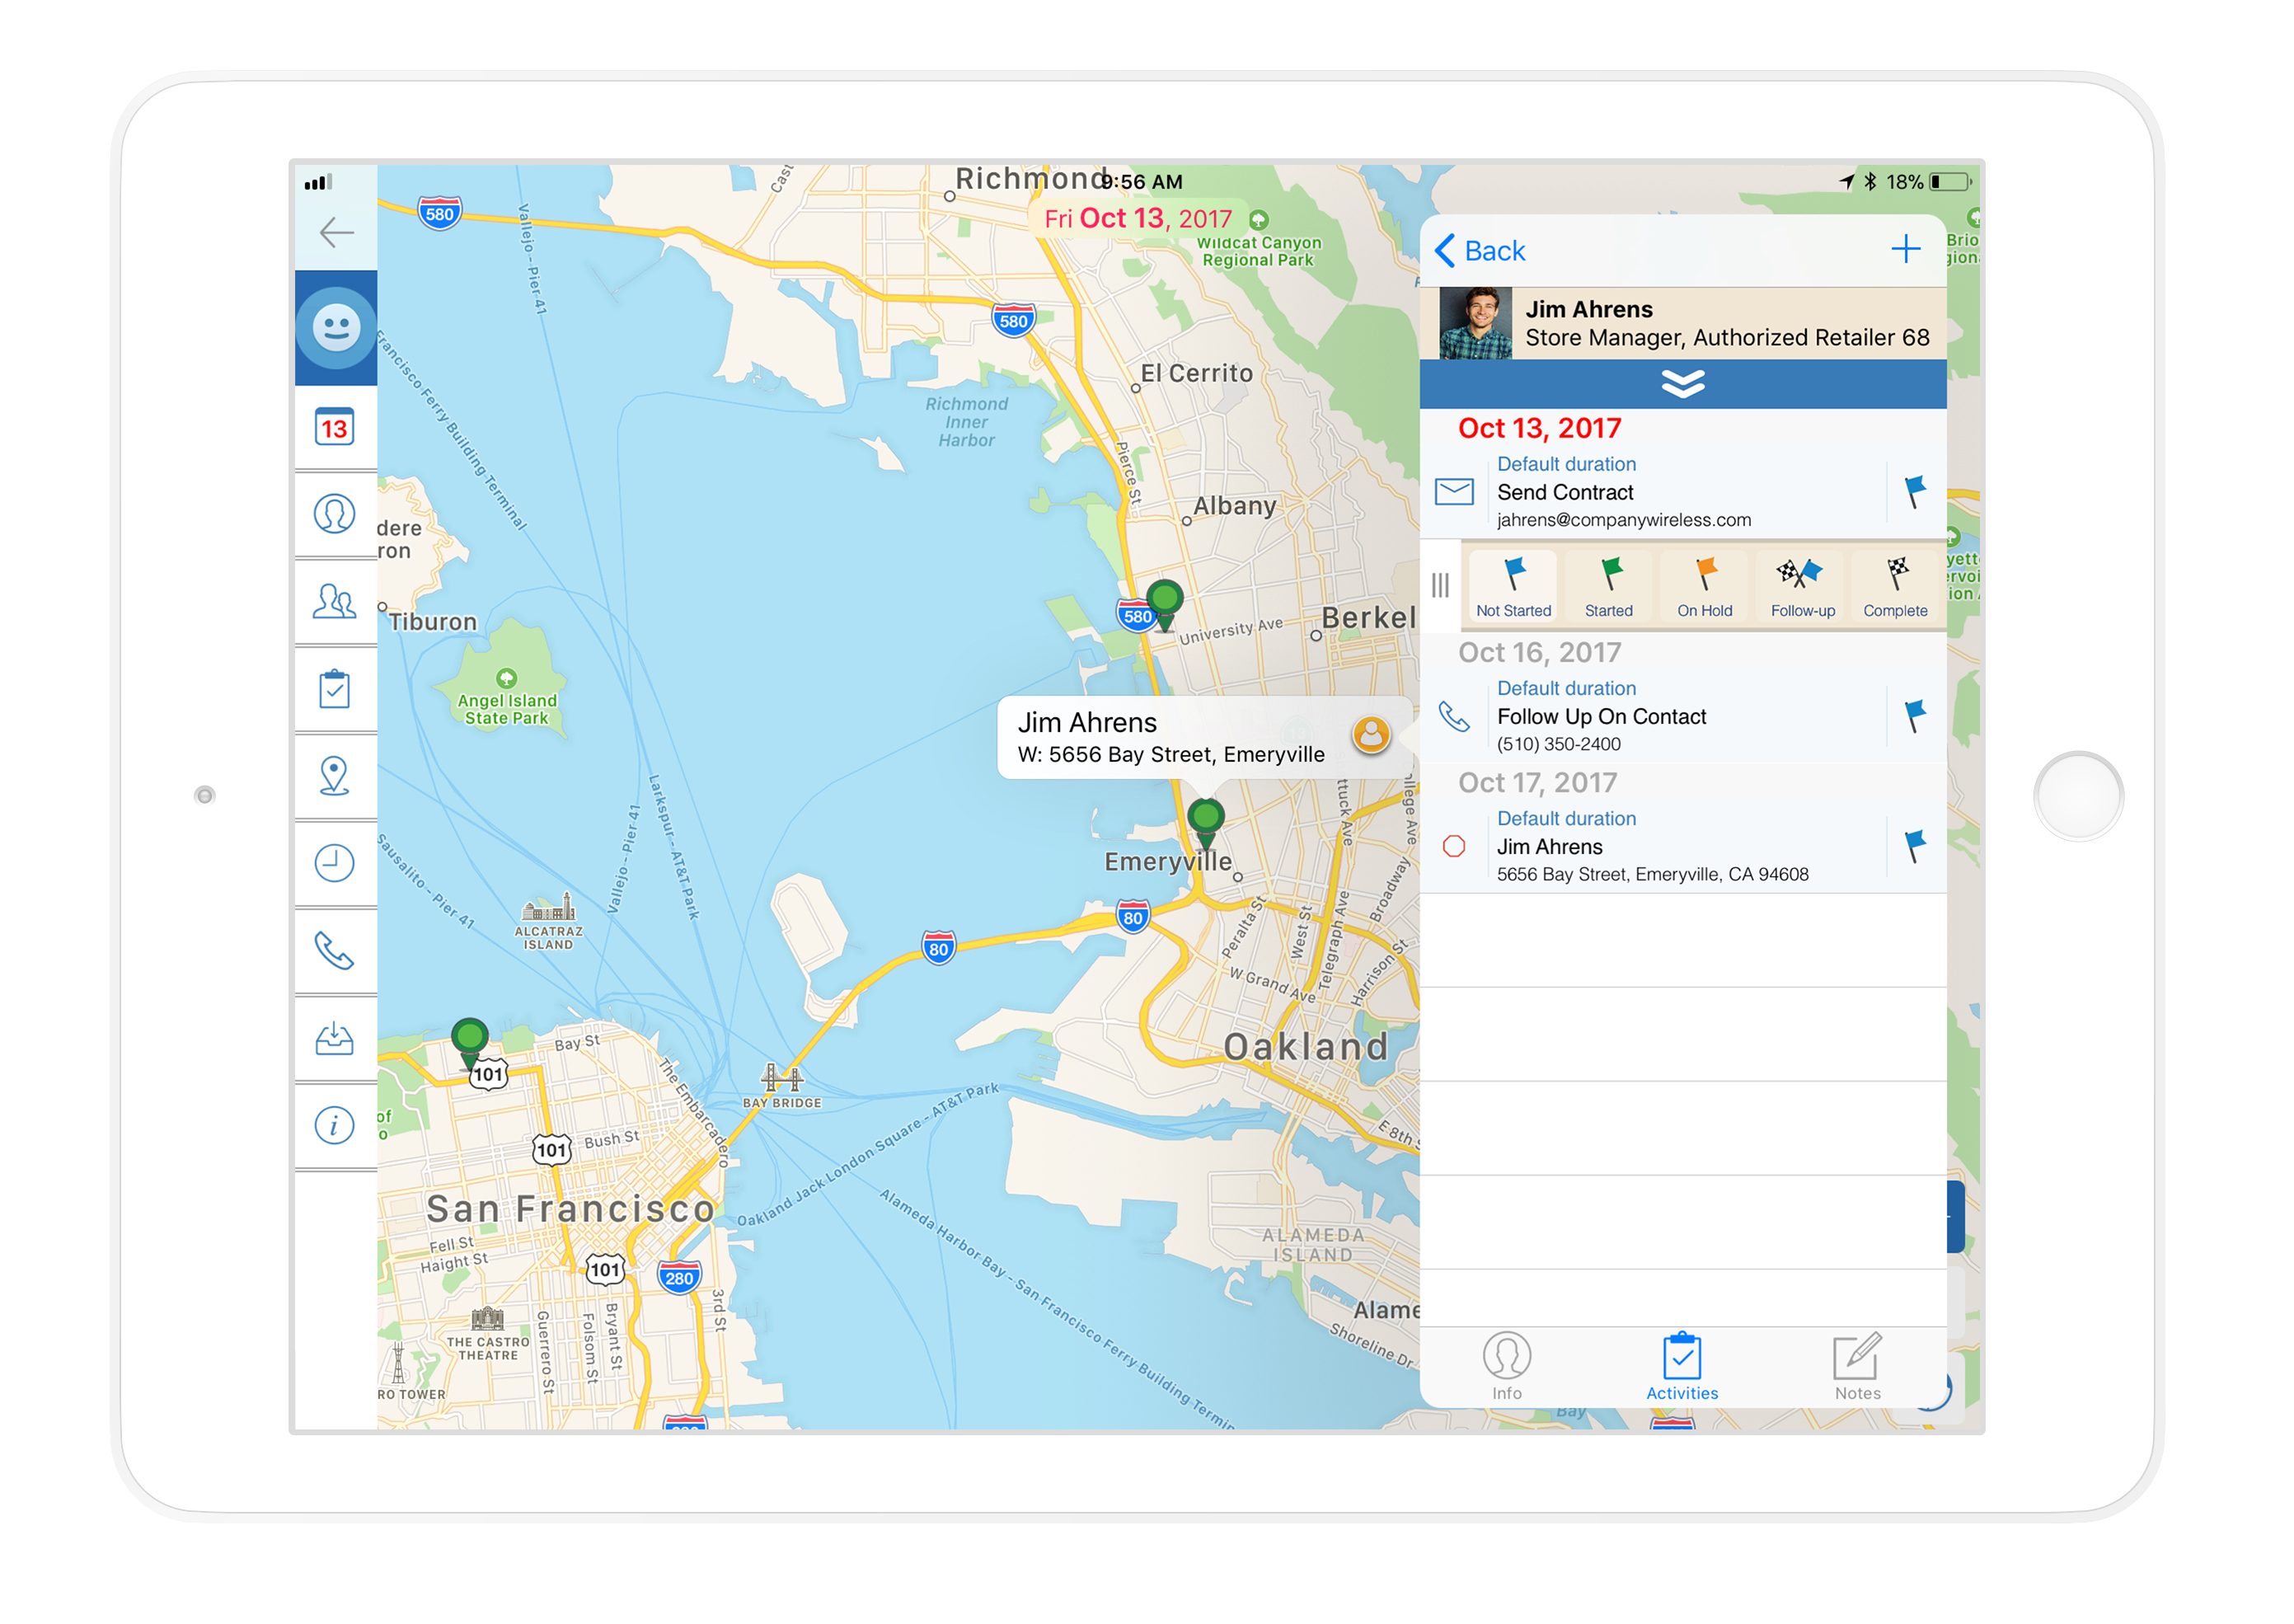Image resolution: width=2294 pixels, height=1624 pixels.
Task: Tap the drag handle left of status flags
Action: pyautogui.click(x=1440, y=586)
